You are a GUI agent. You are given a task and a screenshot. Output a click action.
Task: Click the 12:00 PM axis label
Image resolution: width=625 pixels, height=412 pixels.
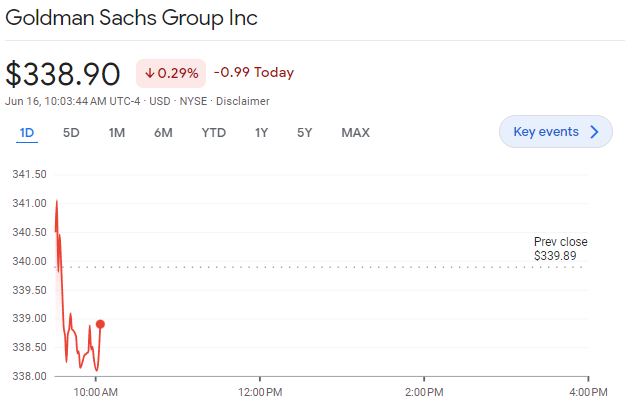tap(260, 392)
